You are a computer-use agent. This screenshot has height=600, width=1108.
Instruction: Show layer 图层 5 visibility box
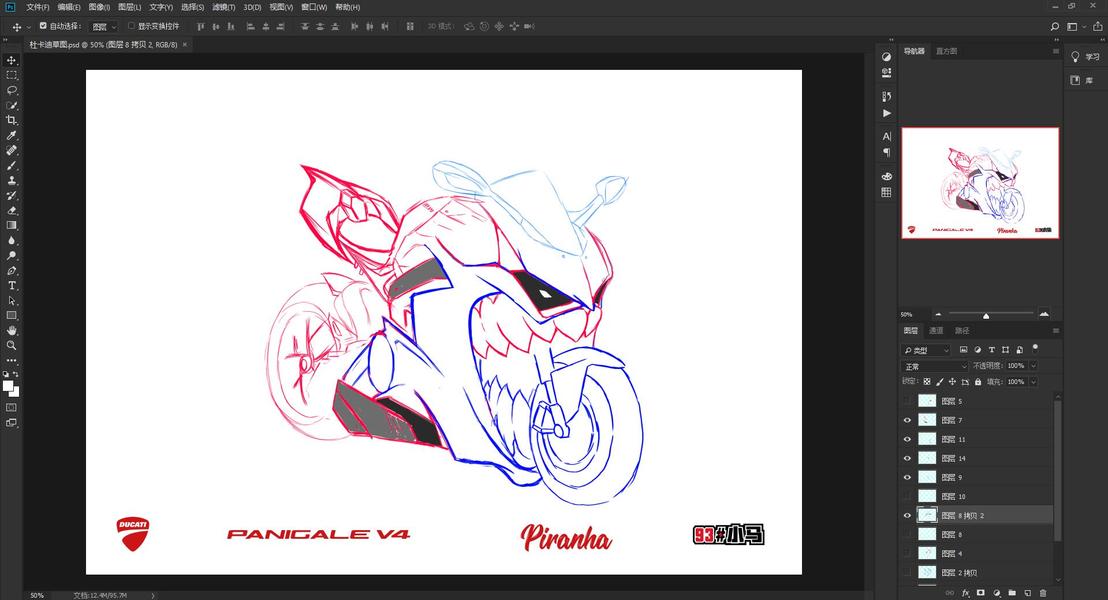pos(907,401)
